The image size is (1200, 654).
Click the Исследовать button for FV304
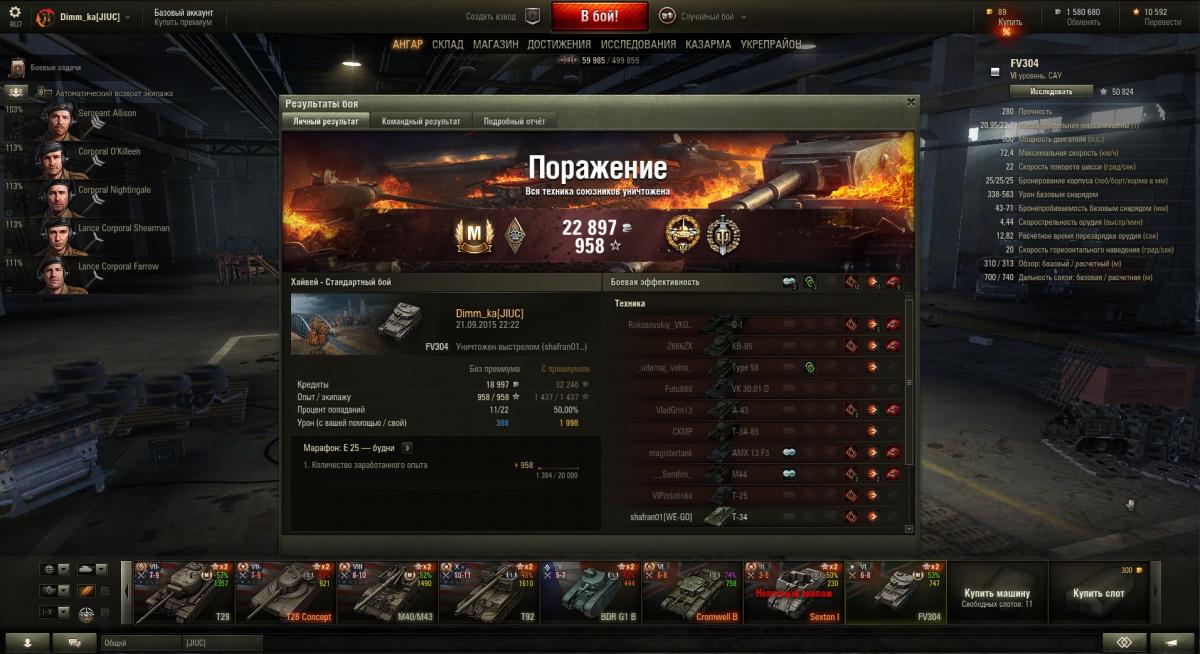pyautogui.click(x=1043, y=91)
